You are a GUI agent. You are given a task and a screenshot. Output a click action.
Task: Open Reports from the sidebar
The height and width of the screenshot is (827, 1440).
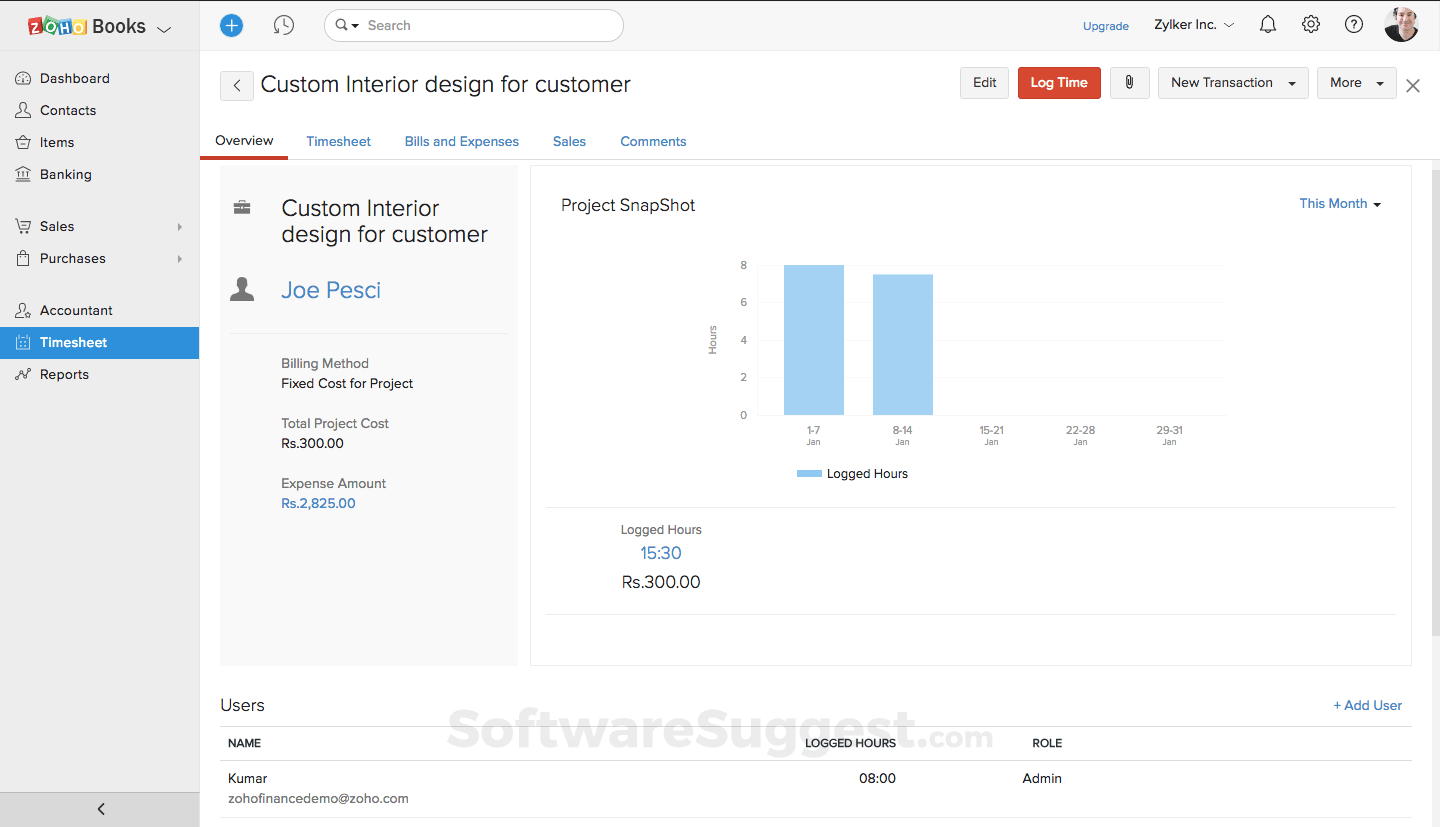62,374
